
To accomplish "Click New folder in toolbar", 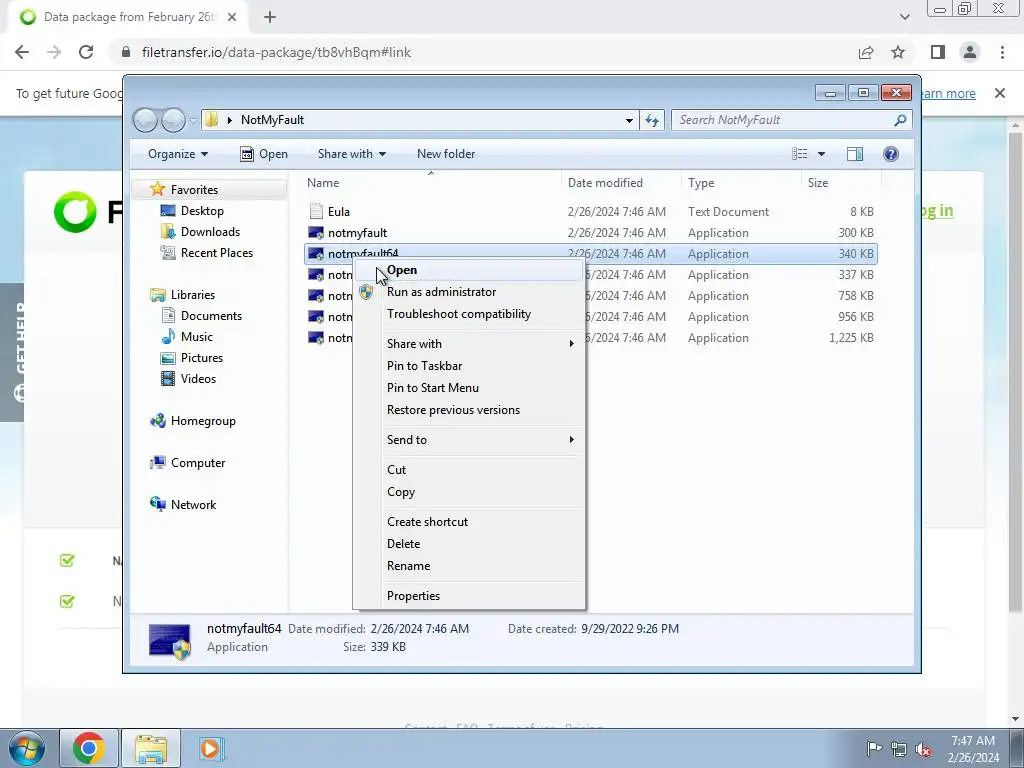I will [446, 154].
